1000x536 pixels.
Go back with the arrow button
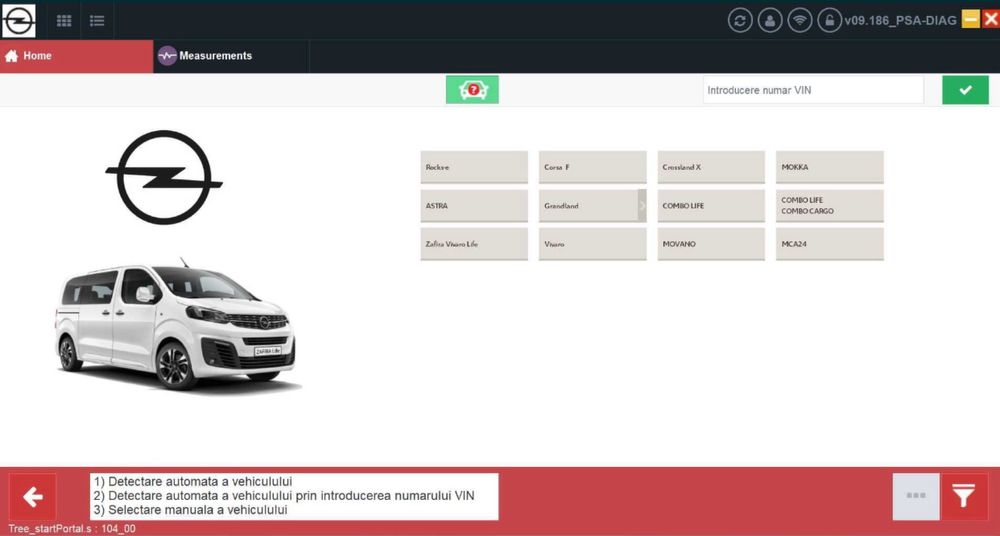click(x=33, y=496)
